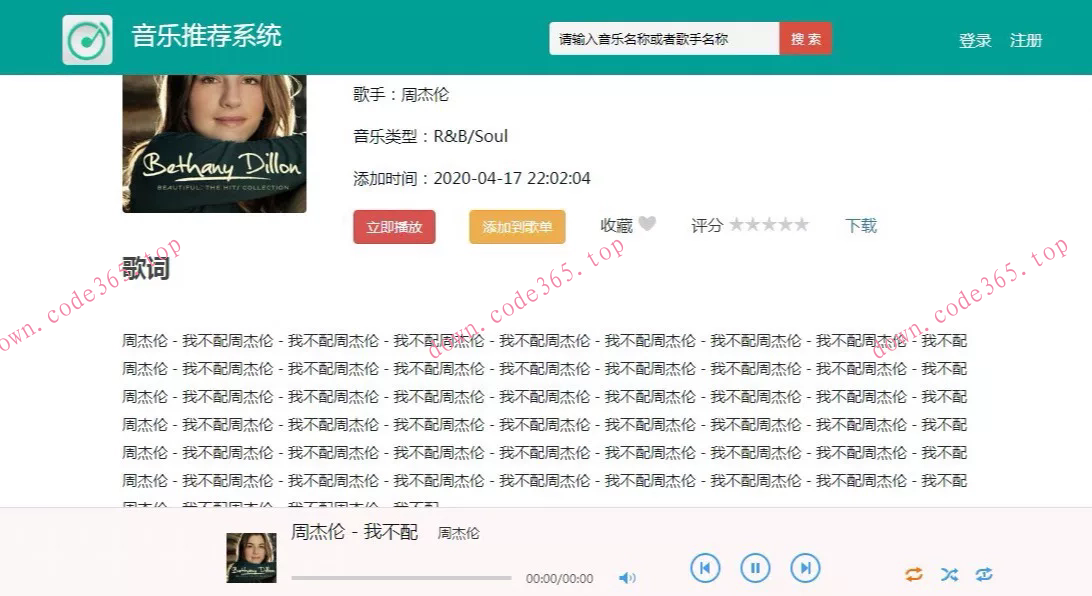Viewport: 1092px width, 596px height.
Task: Click the 添加到歌单 add-to-playlist button
Action: click(516, 227)
